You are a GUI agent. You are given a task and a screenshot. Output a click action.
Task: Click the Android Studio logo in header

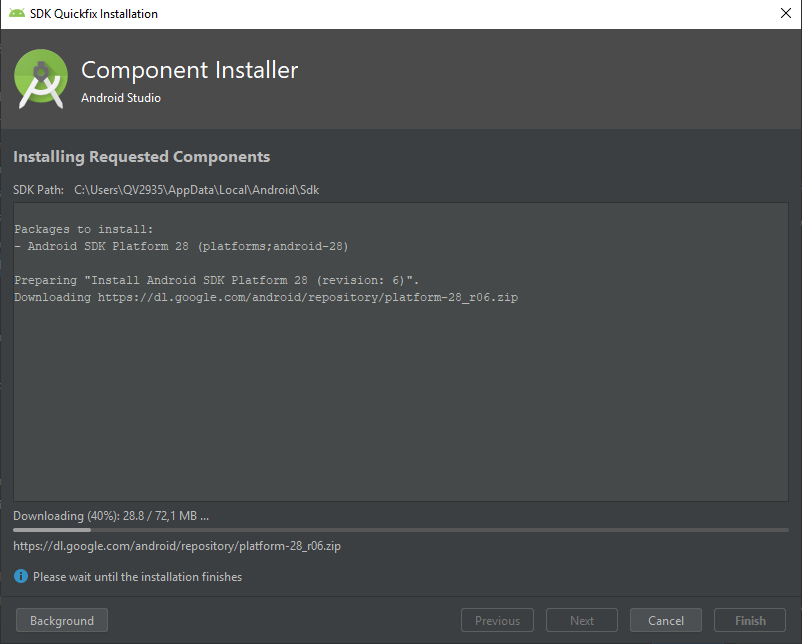point(41,79)
